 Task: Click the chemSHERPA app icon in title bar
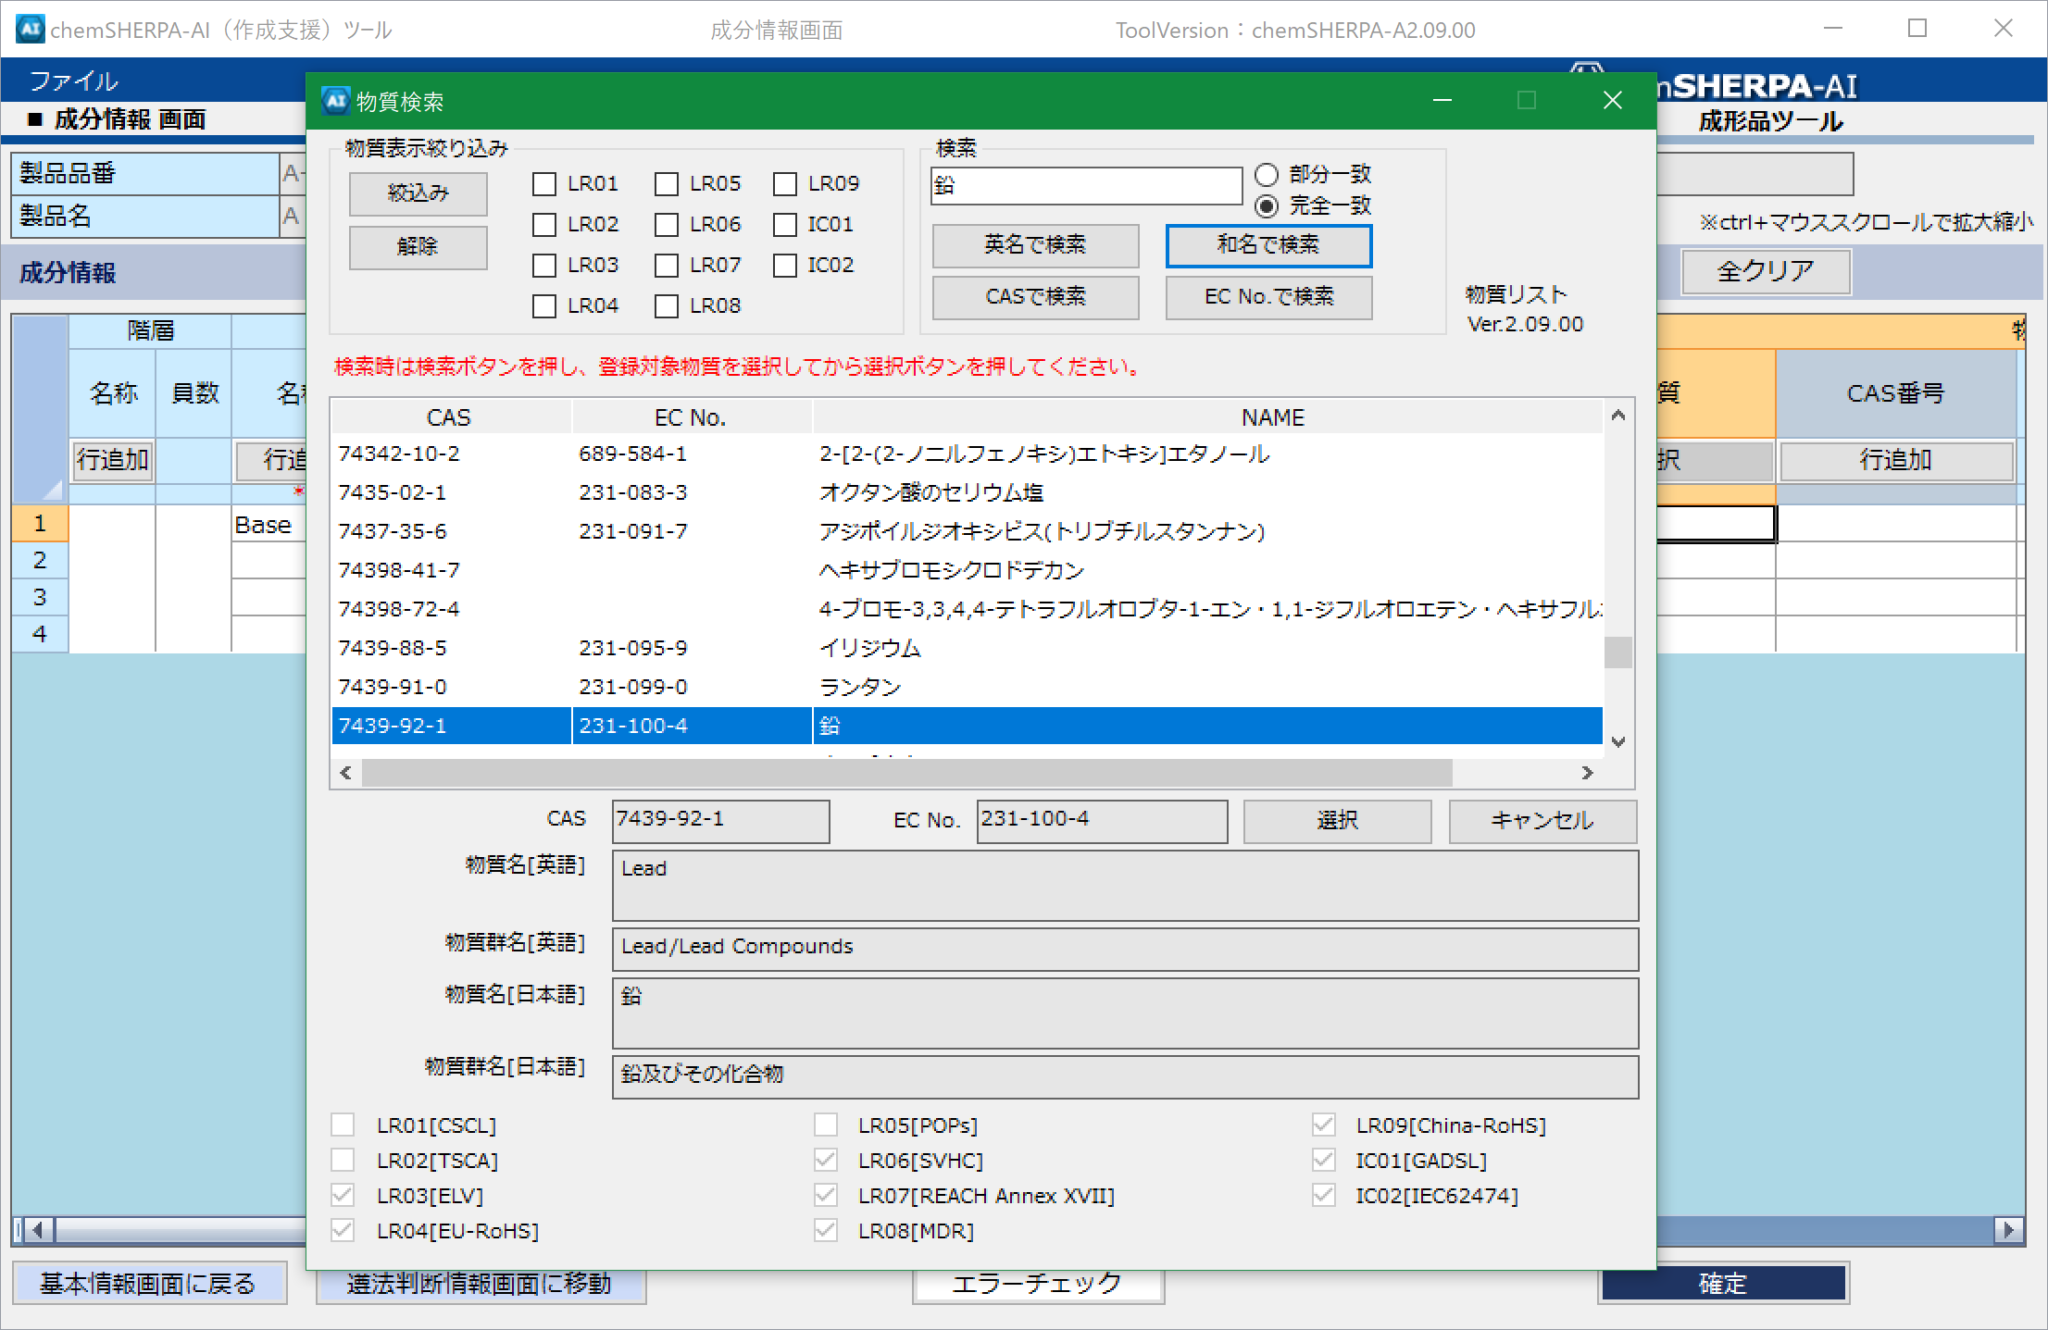pos(29,28)
